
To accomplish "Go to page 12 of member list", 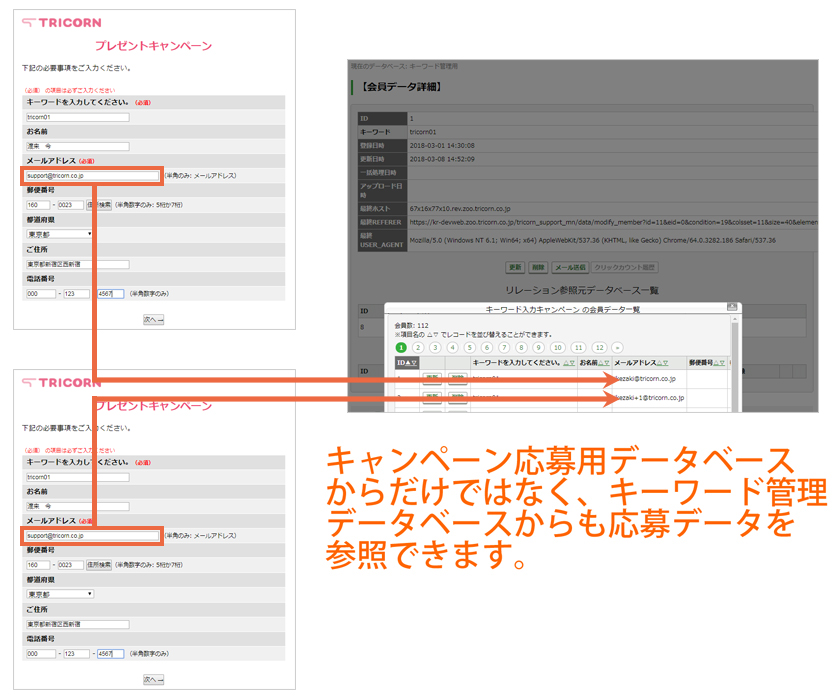I will tap(599, 348).
